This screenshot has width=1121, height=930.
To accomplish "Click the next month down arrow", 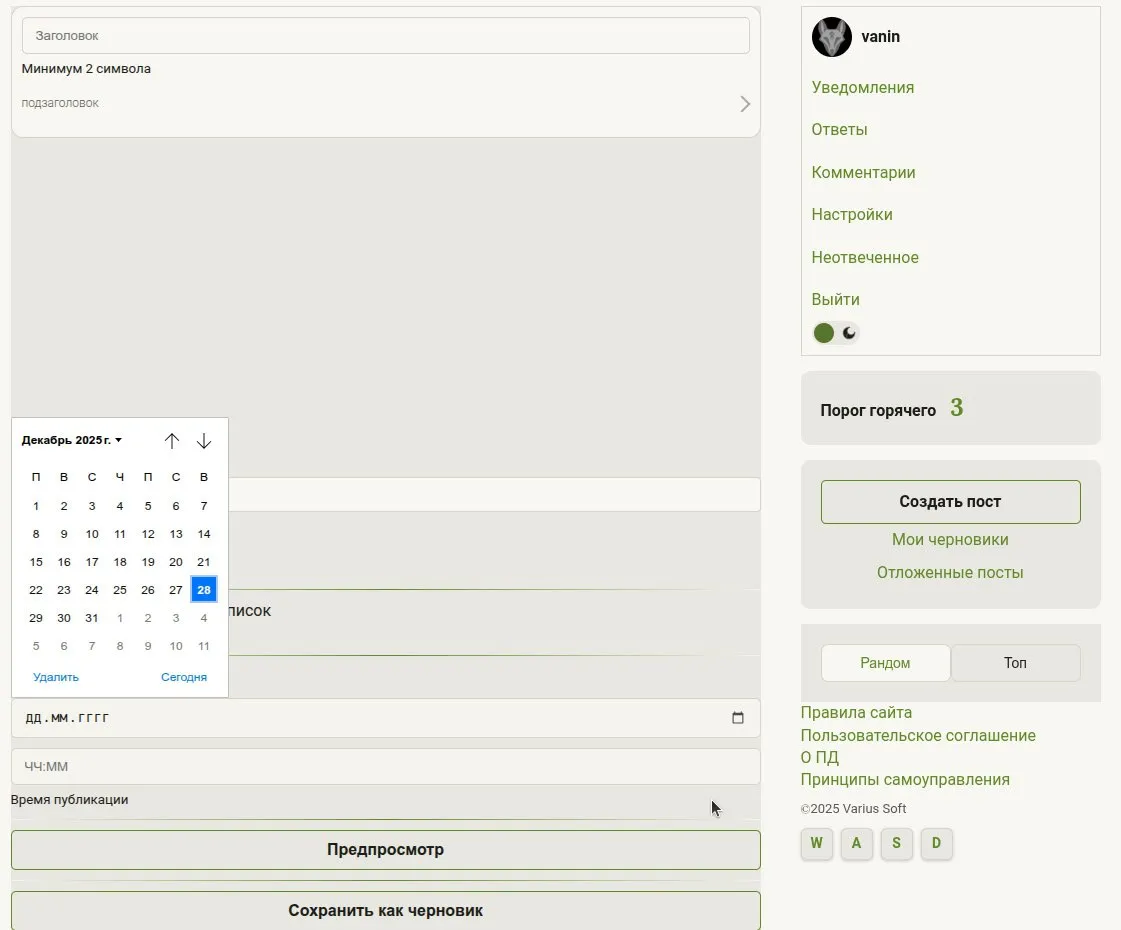I will click(x=204, y=441).
